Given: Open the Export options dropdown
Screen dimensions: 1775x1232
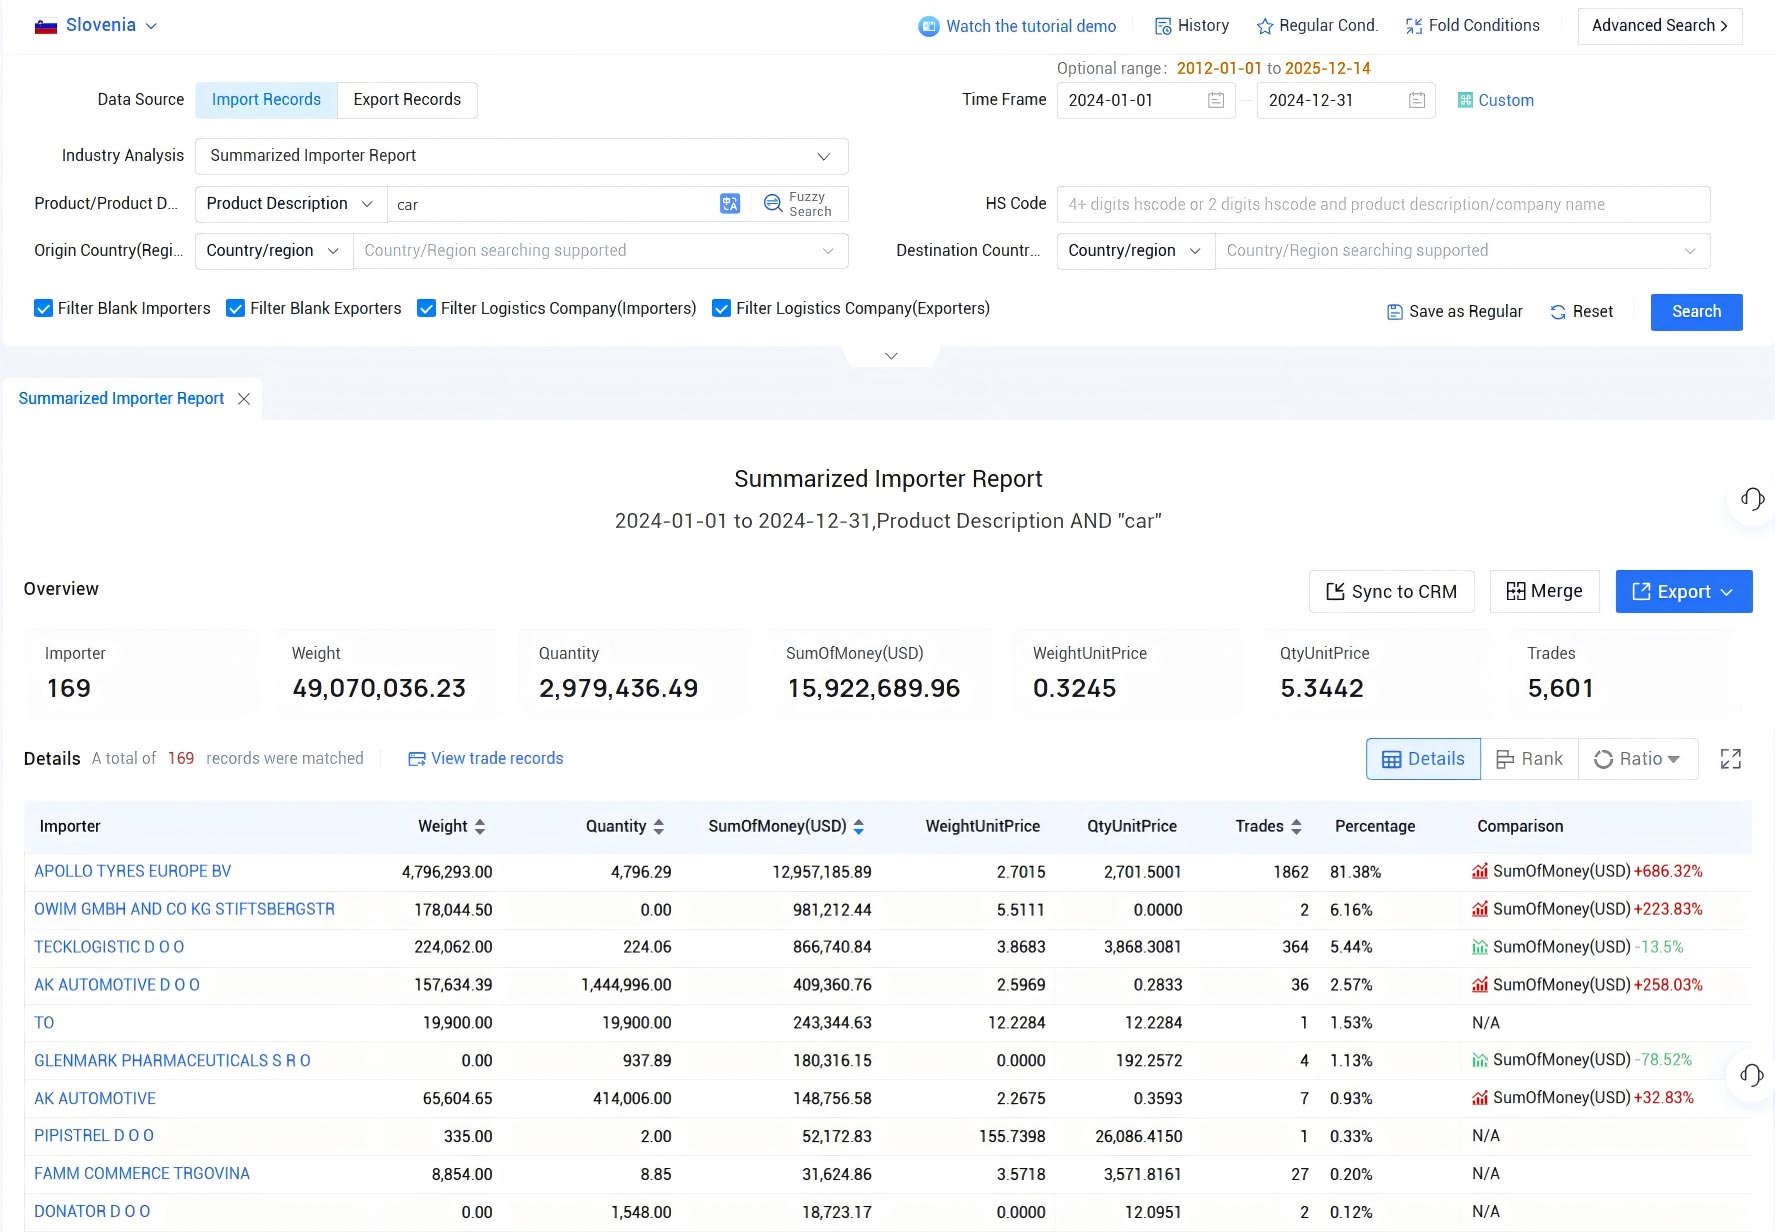Looking at the screenshot, I should click(1684, 592).
